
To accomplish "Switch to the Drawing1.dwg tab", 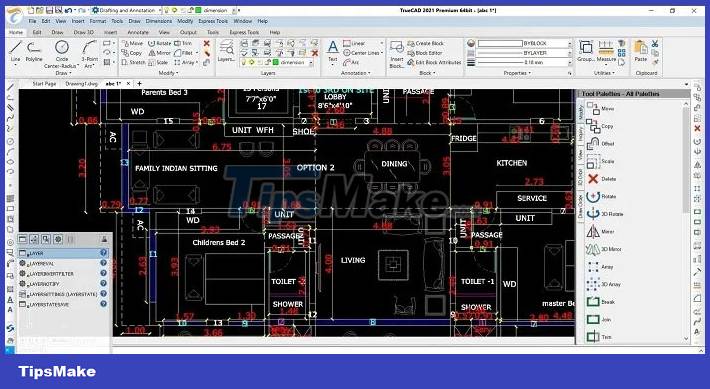I will coord(82,84).
